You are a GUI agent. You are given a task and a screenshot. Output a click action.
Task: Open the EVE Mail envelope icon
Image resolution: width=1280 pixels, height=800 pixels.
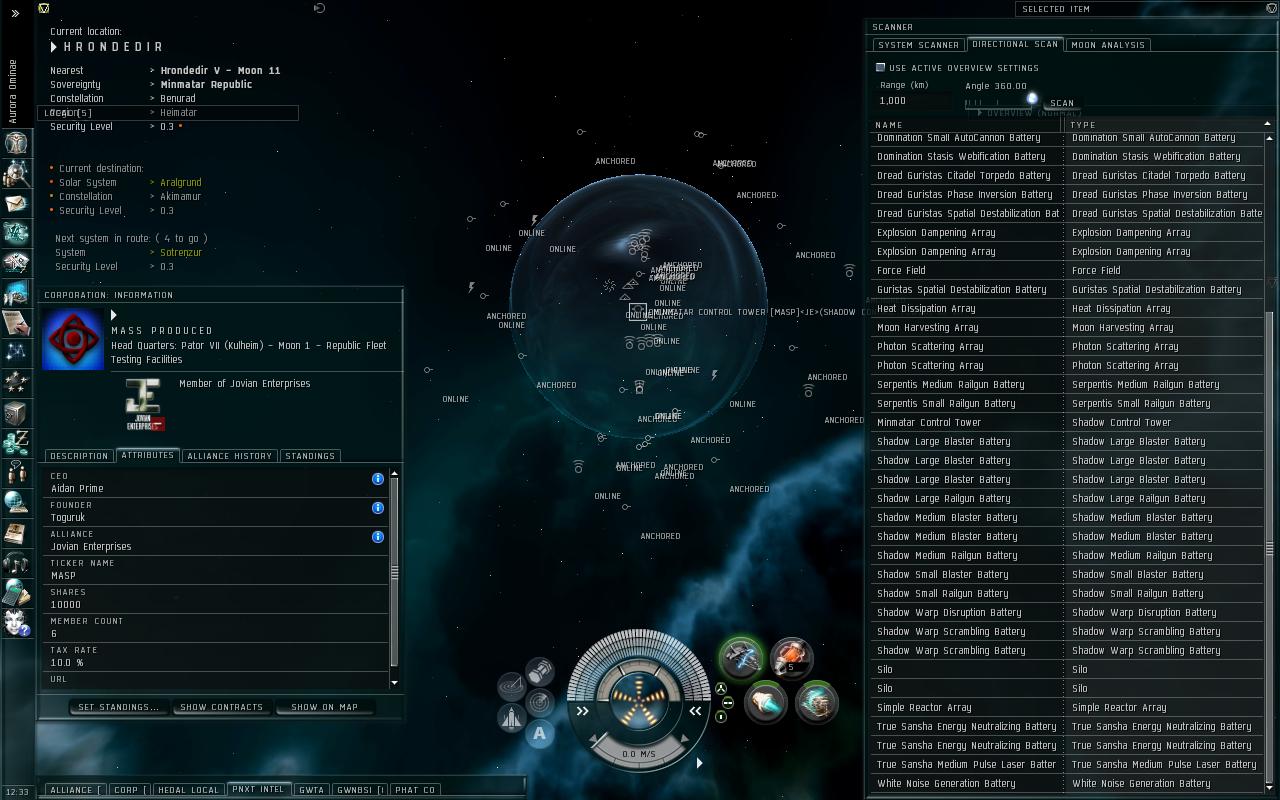[x=16, y=203]
